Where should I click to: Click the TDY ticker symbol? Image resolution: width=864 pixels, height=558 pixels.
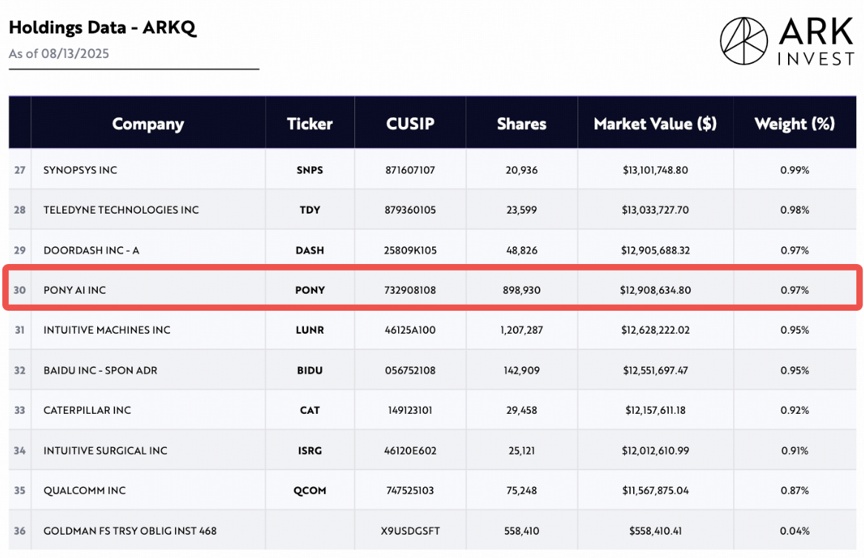tap(310, 210)
